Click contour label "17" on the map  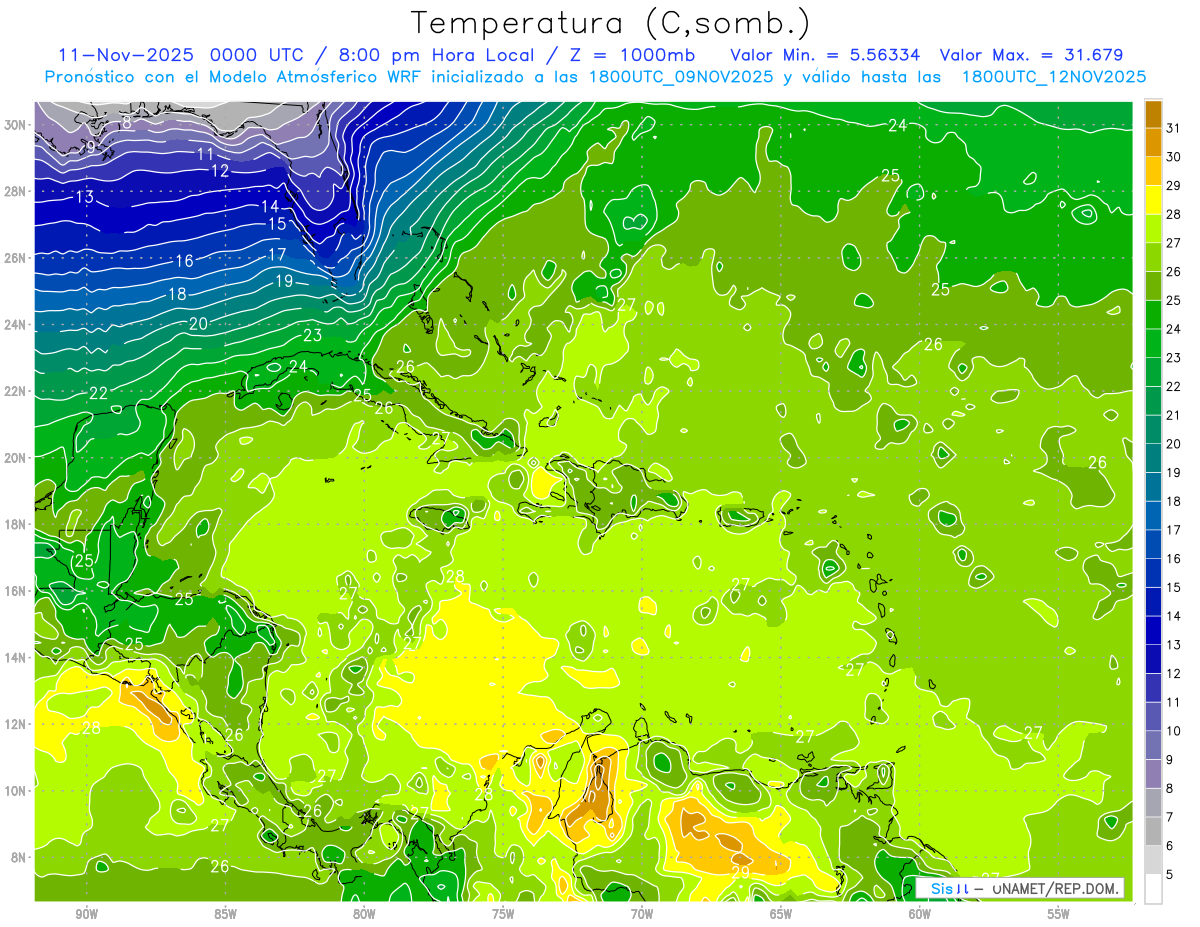277,255
